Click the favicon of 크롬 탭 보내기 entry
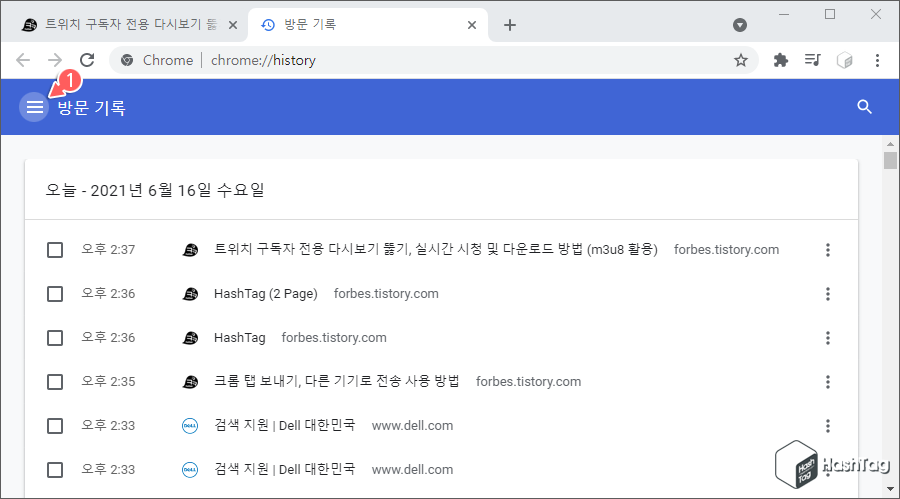This screenshot has width=900, height=499. 190,382
